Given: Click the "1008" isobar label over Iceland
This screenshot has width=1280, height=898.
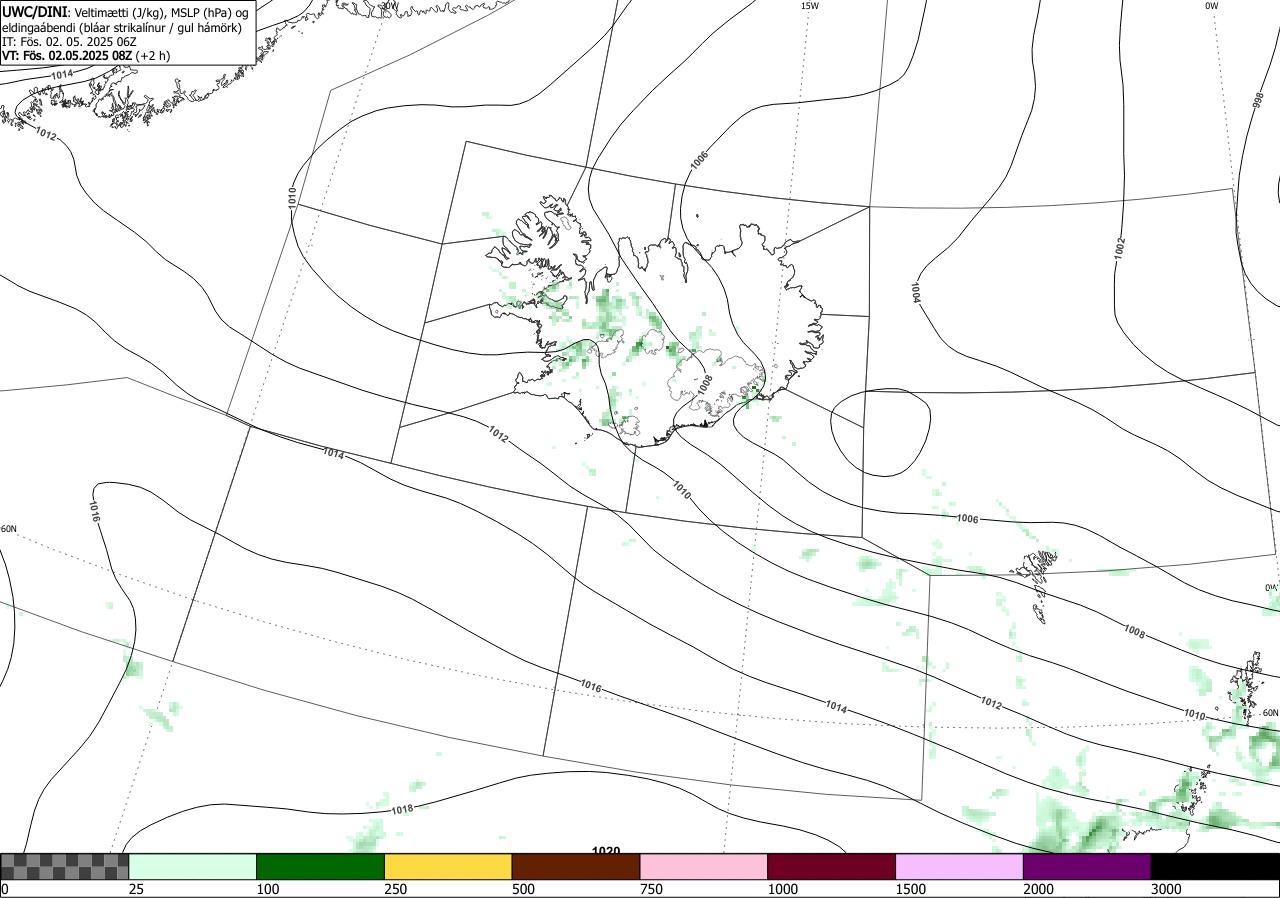Looking at the screenshot, I should 705,383.
